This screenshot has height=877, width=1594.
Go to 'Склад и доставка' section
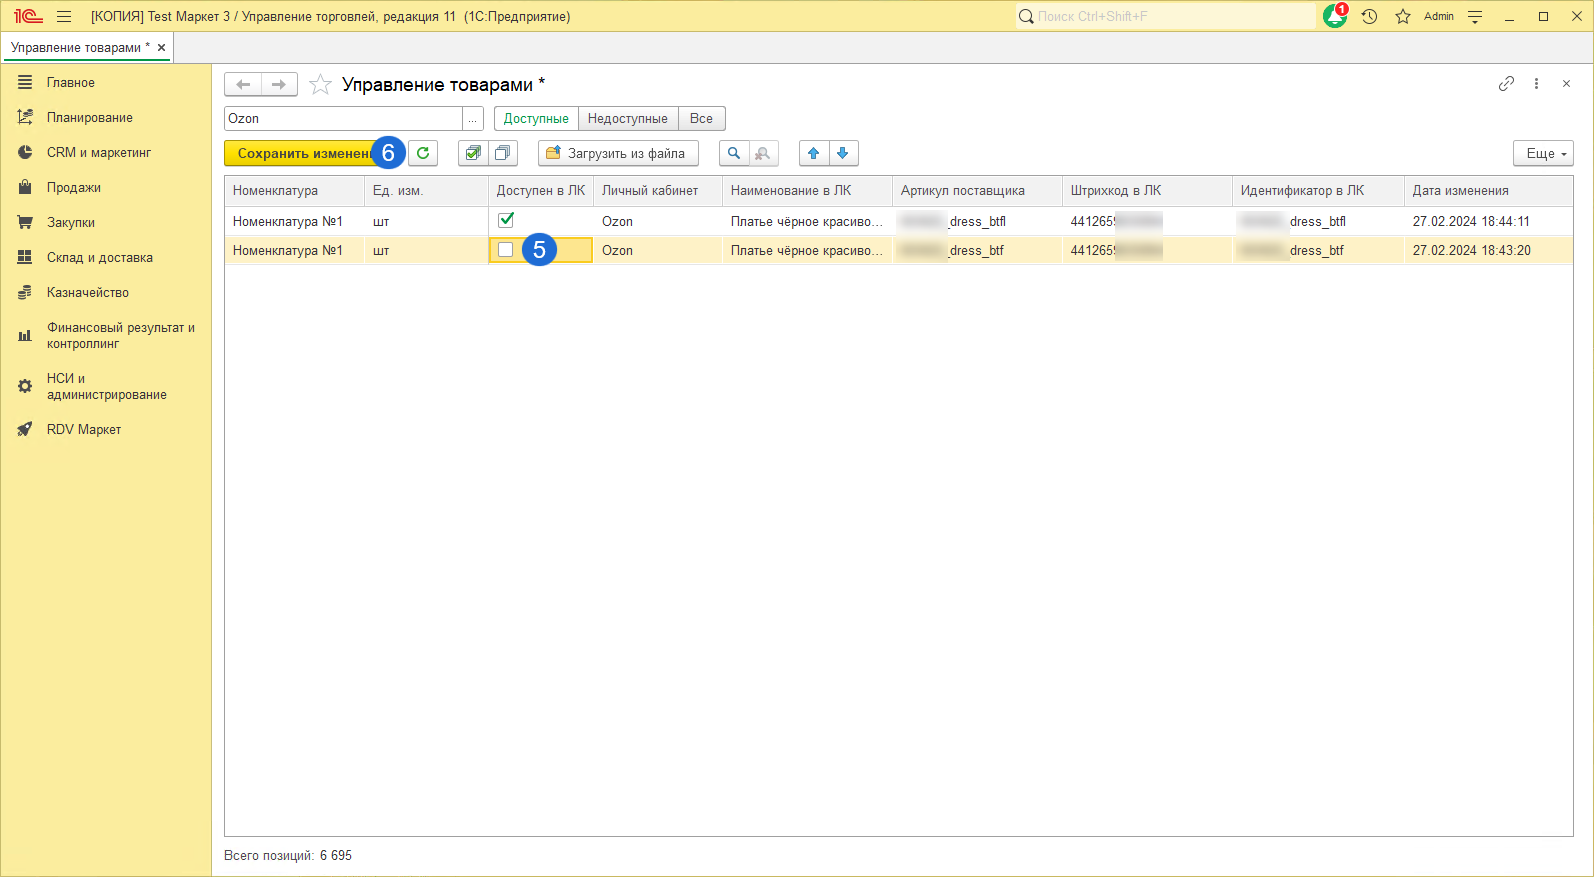tap(99, 258)
